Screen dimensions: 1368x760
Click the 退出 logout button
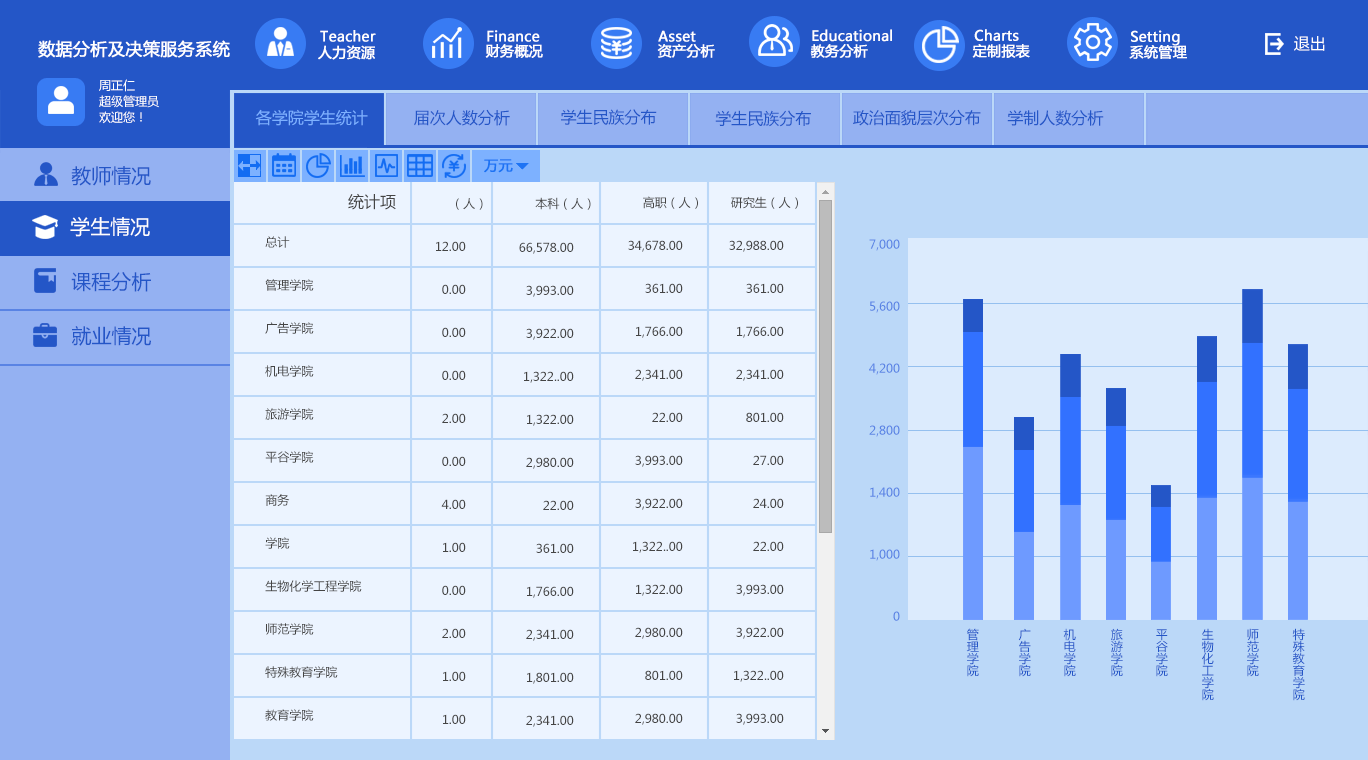click(x=1295, y=44)
